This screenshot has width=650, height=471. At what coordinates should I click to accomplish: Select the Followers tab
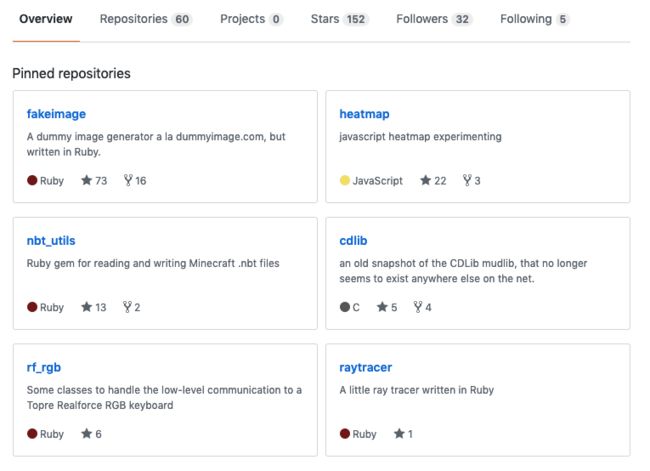(434, 19)
